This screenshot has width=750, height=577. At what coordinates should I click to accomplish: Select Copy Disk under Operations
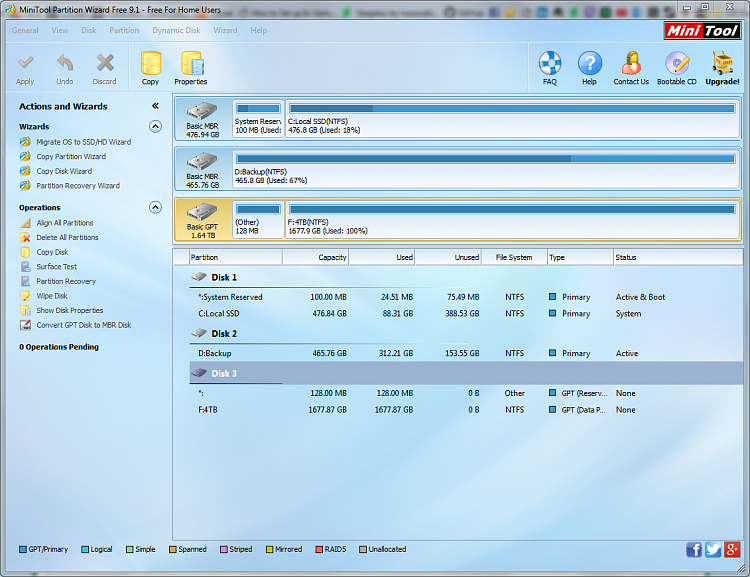(52, 252)
